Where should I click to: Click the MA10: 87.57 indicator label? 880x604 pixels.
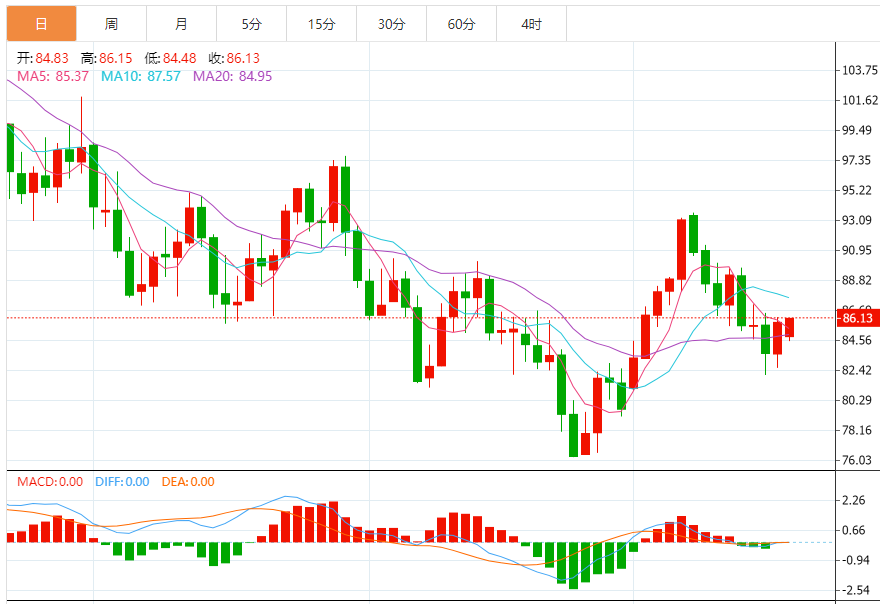[x=141, y=76]
